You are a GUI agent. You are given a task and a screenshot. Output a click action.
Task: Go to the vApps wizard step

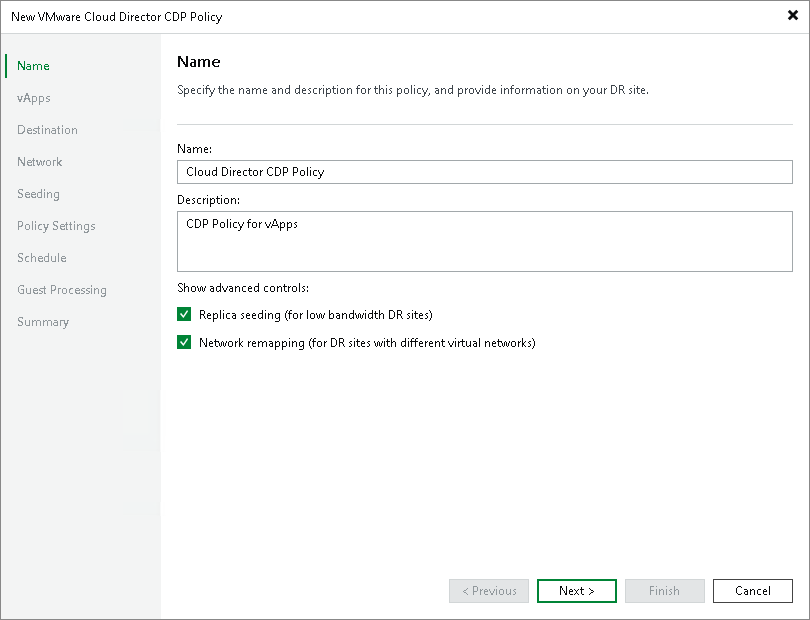tap(34, 98)
